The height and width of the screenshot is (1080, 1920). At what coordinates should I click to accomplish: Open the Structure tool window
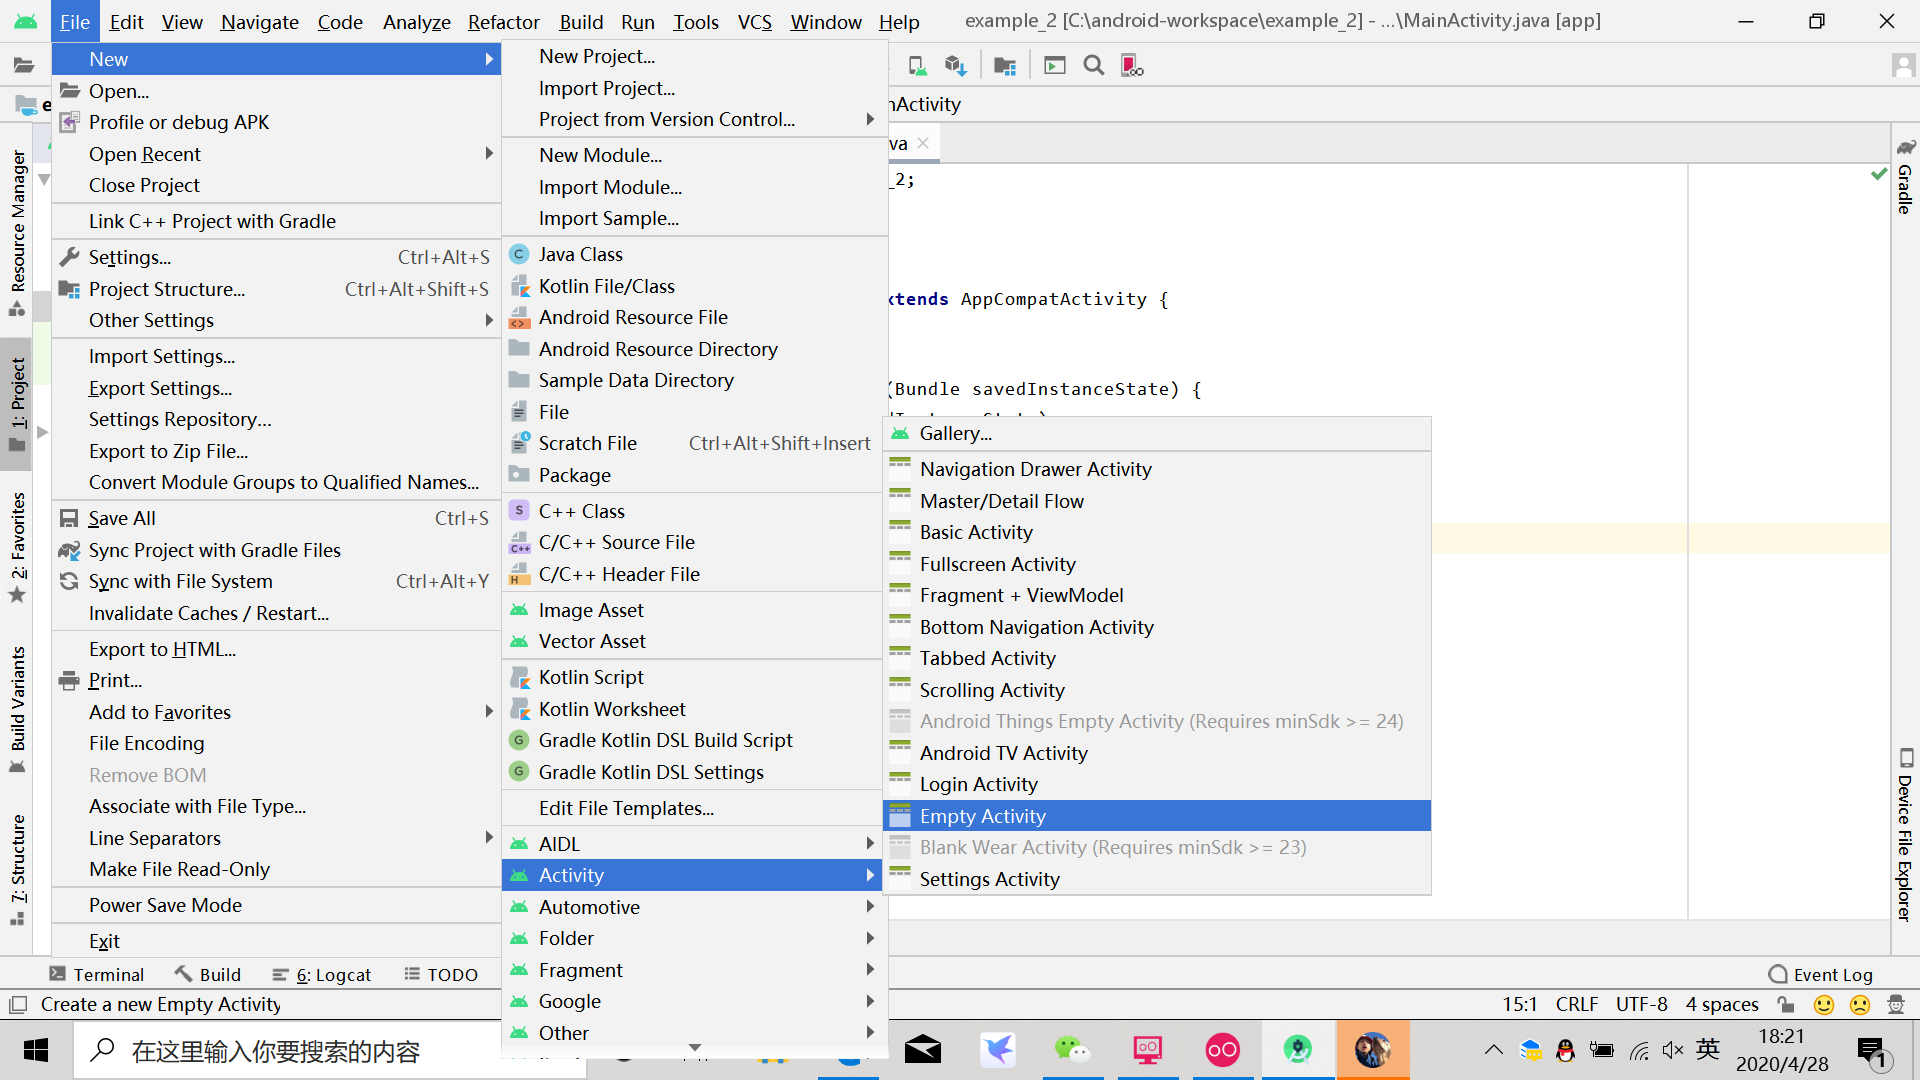click(x=17, y=862)
